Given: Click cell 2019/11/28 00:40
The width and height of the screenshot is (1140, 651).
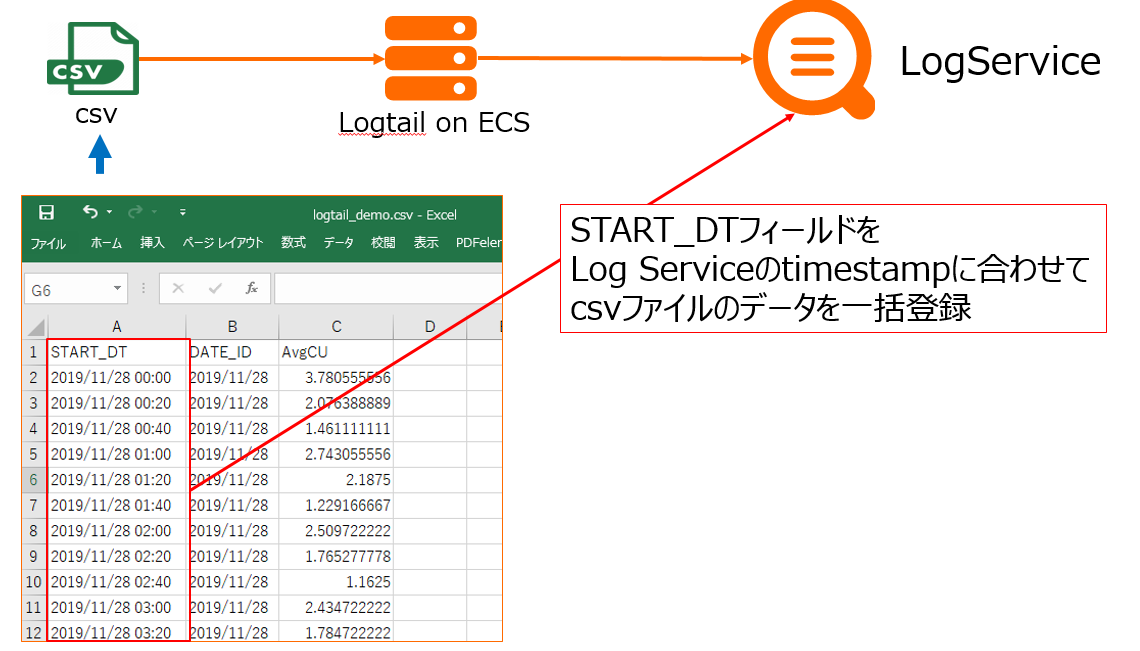Looking at the screenshot, I should click(x=116, y=429).
